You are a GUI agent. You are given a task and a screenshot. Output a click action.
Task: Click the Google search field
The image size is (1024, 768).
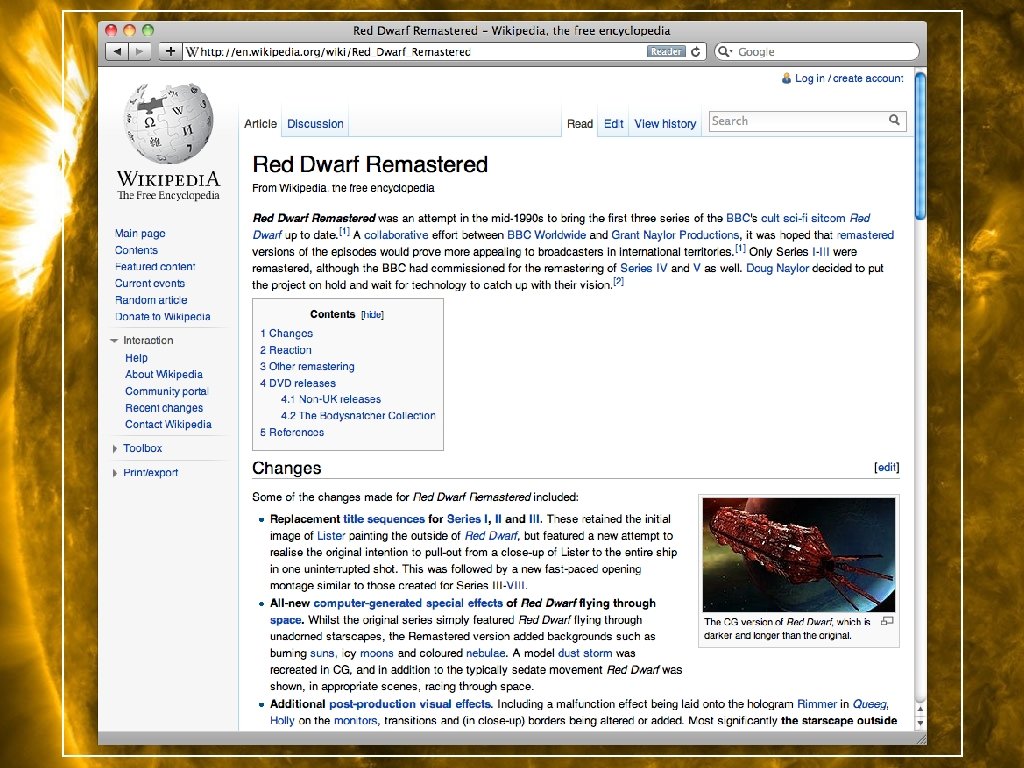[x=817, y=52]
